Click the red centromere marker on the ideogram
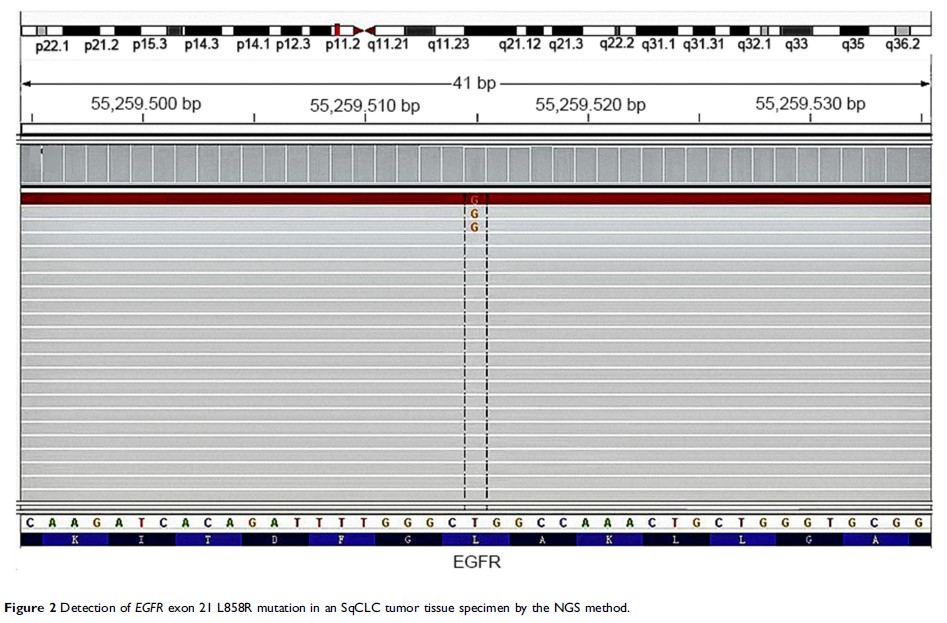 point(339,30)
